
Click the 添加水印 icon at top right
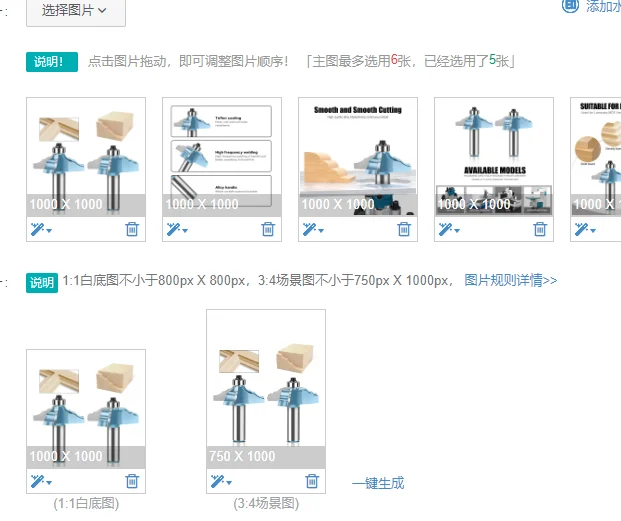pyautogui.click(x=570, y=6)
